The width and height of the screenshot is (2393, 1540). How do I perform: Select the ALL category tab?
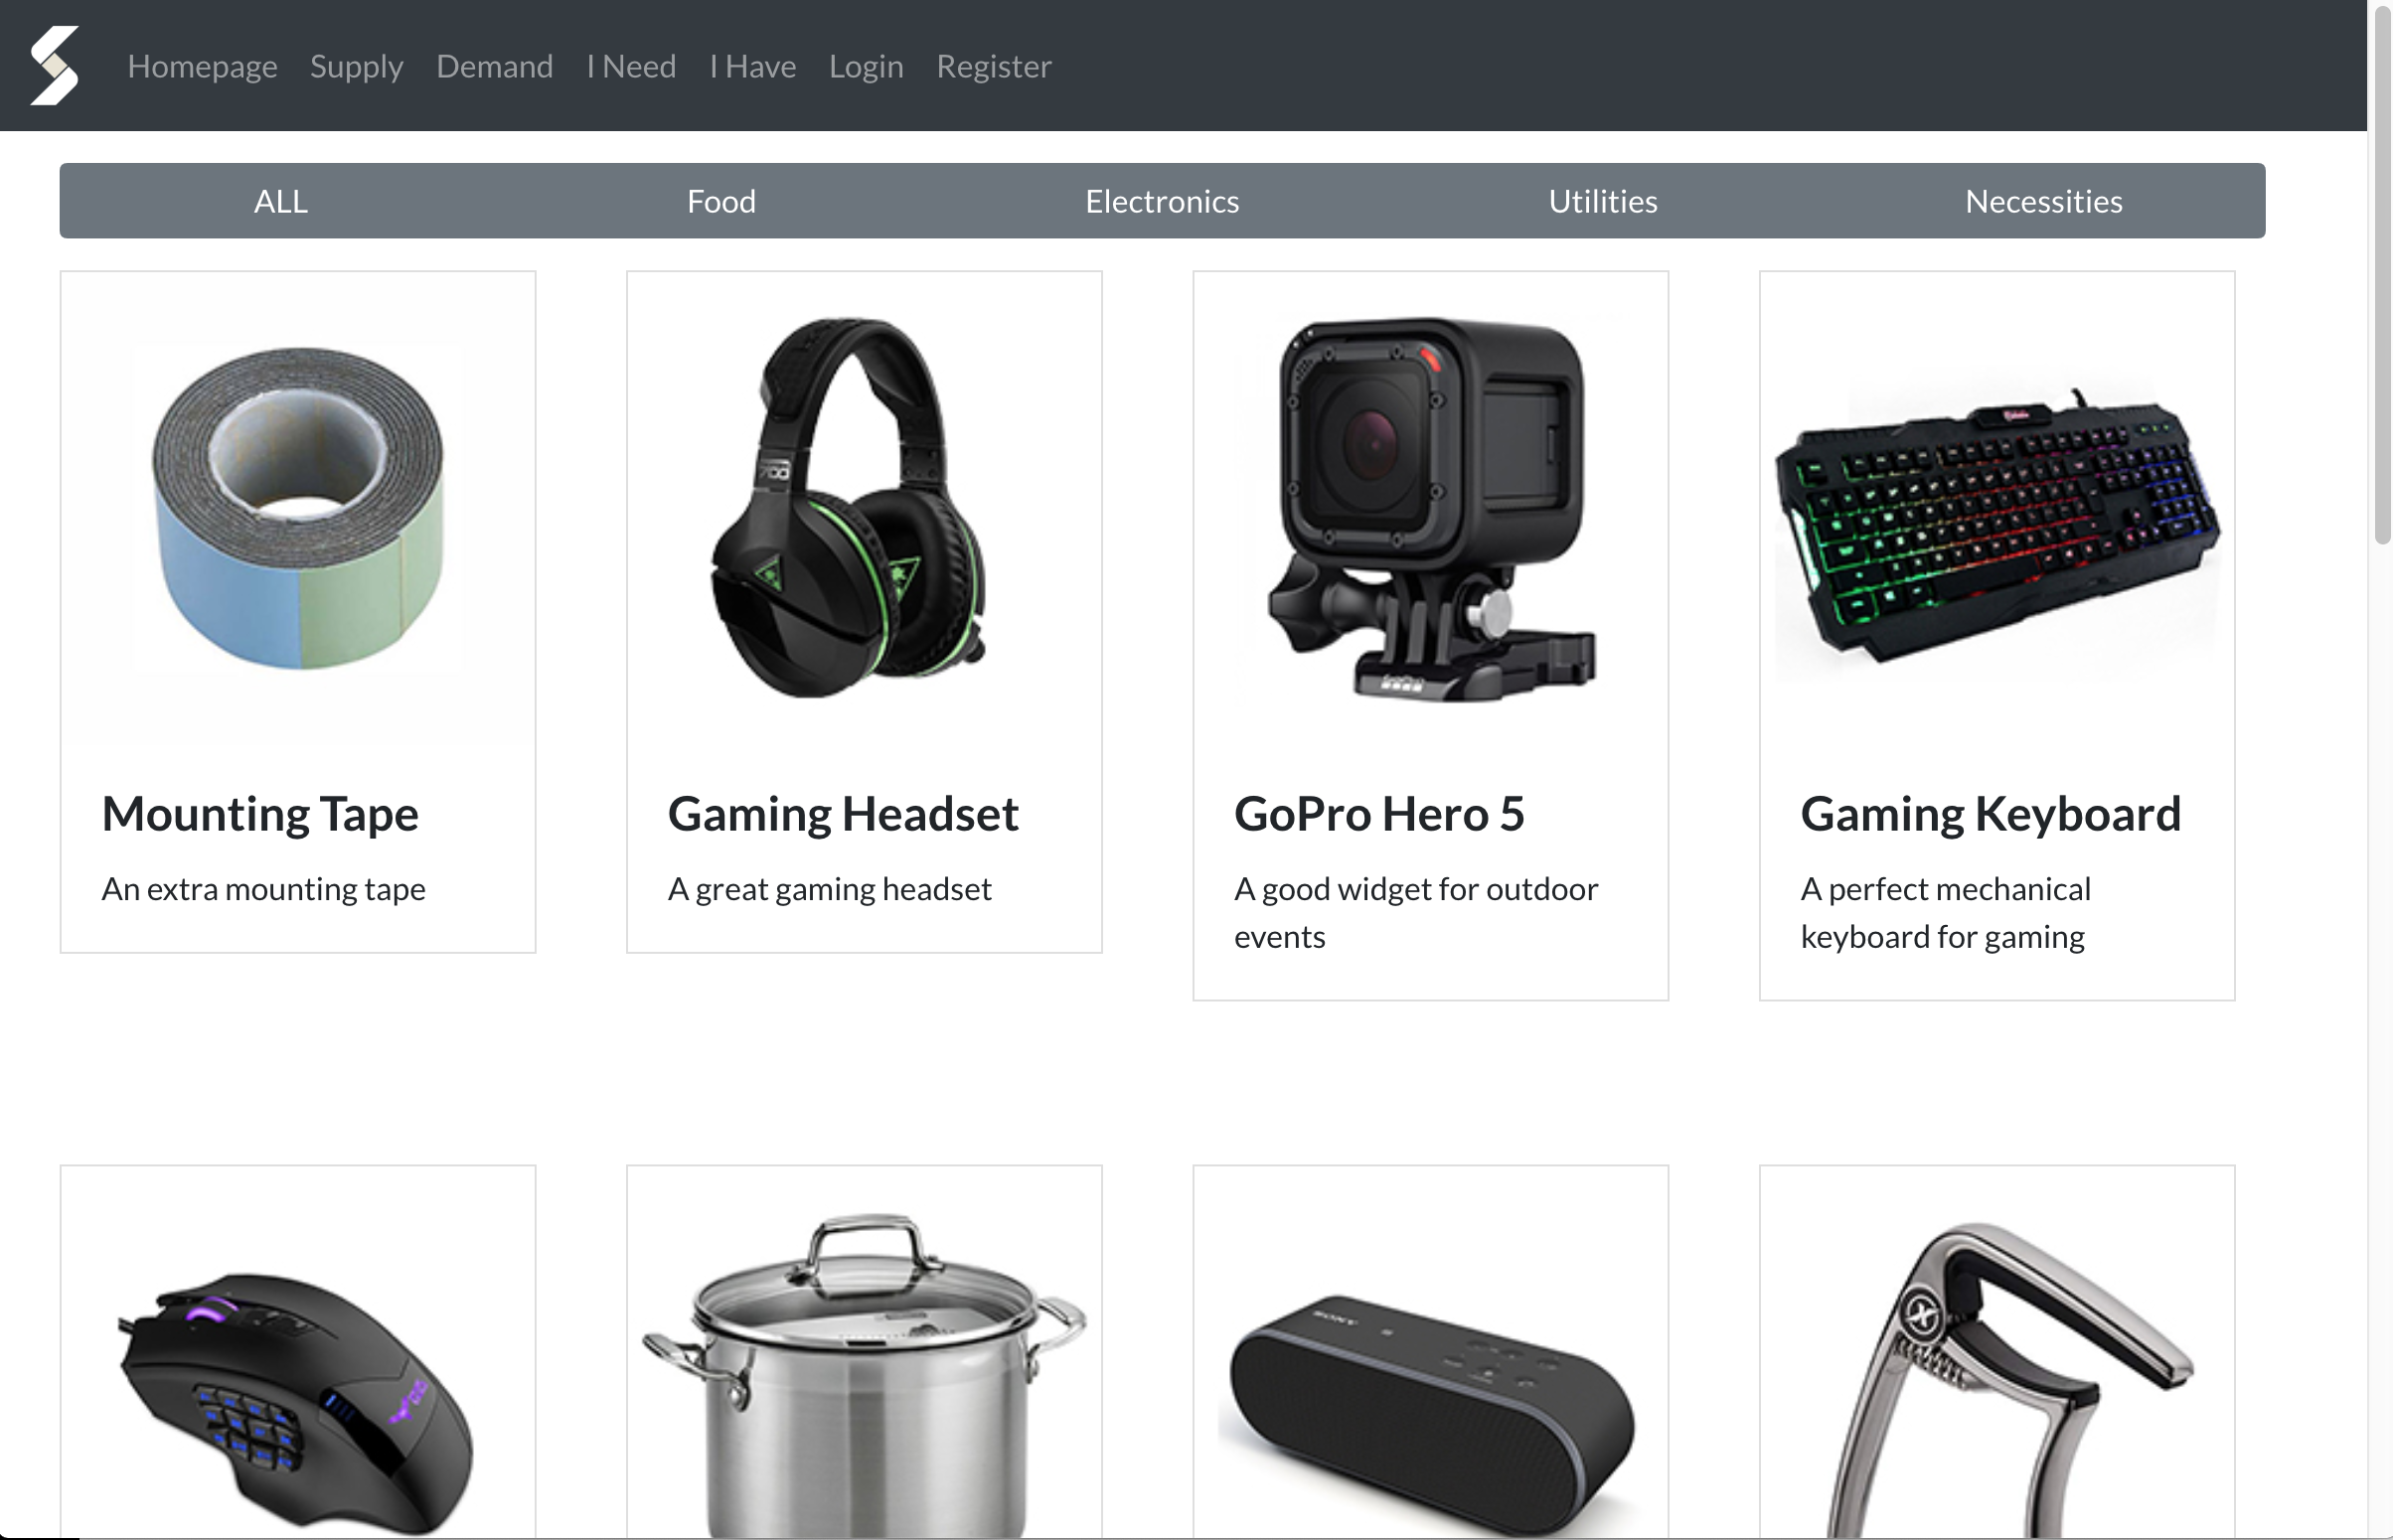pos(280,201)
